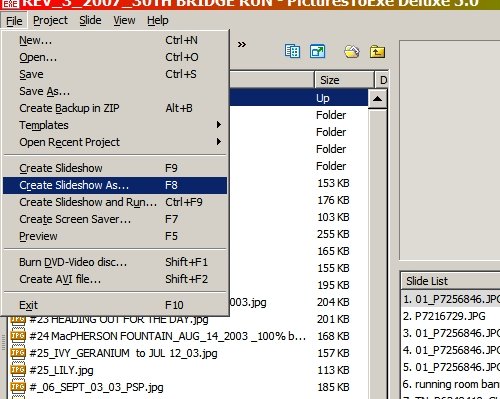Show more toolbar buttons via chevron
The image size is (500, 399).
[242, 44]
